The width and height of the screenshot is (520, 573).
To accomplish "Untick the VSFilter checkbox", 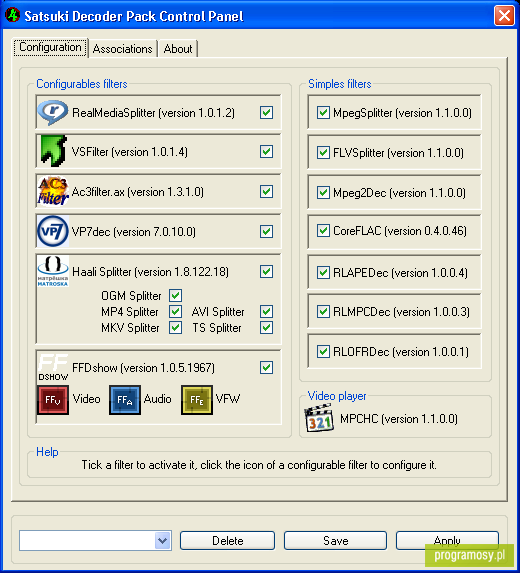I will pos(266,151).
